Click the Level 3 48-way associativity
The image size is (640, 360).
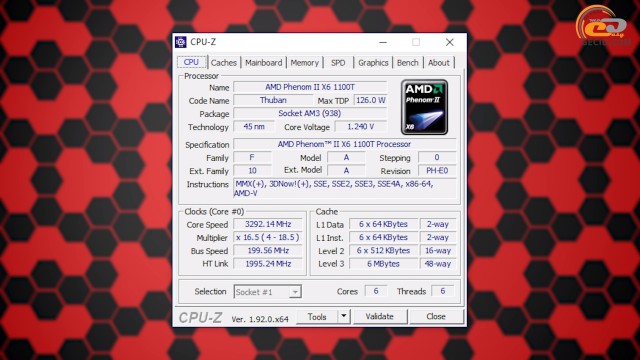tap(438, 264)
